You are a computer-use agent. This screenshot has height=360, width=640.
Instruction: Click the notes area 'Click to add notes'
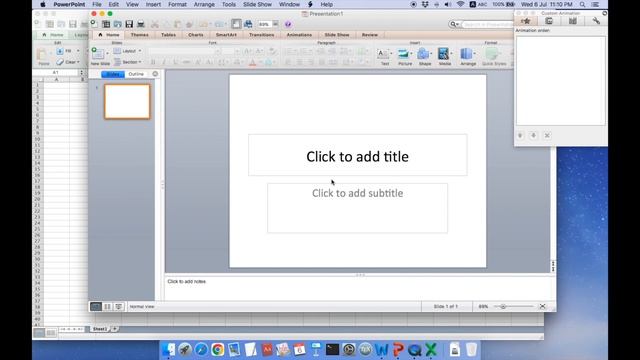[x=187, y=282]
